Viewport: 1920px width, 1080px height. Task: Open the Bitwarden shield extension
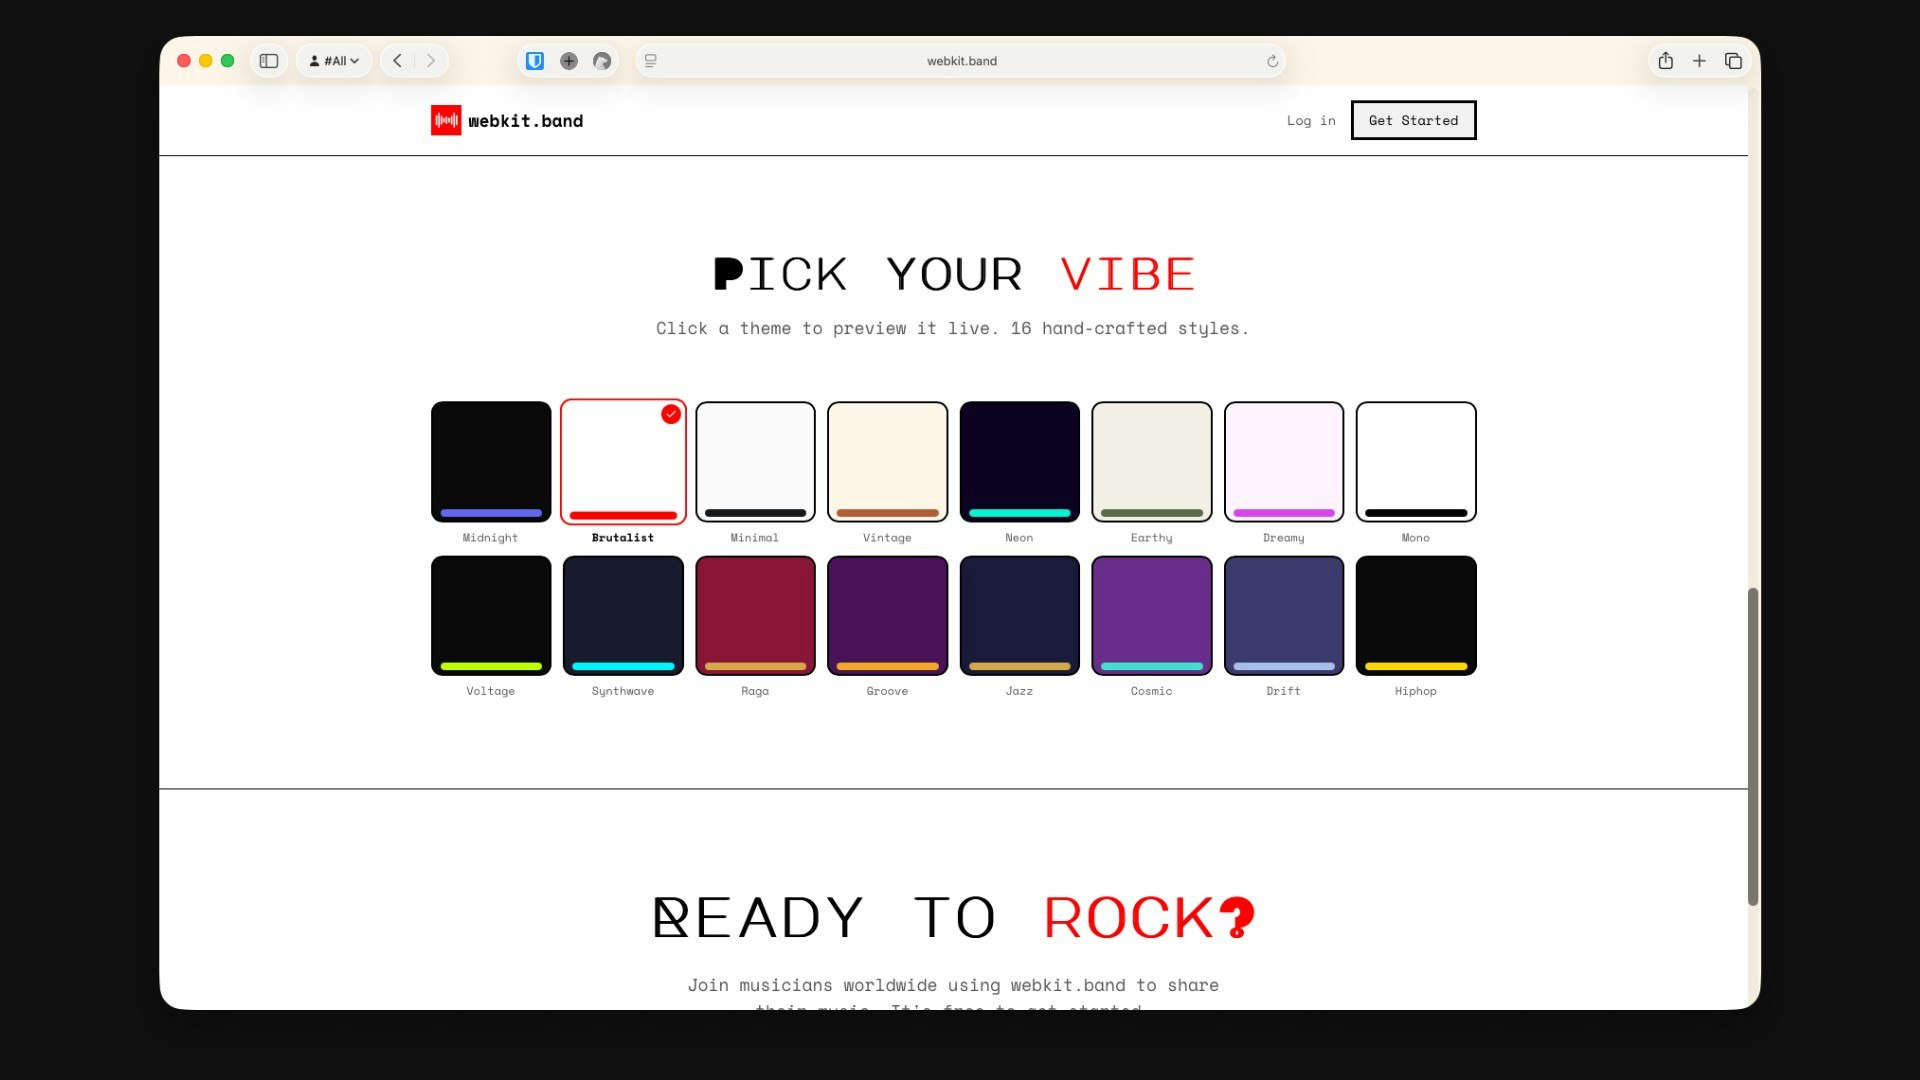535,60
